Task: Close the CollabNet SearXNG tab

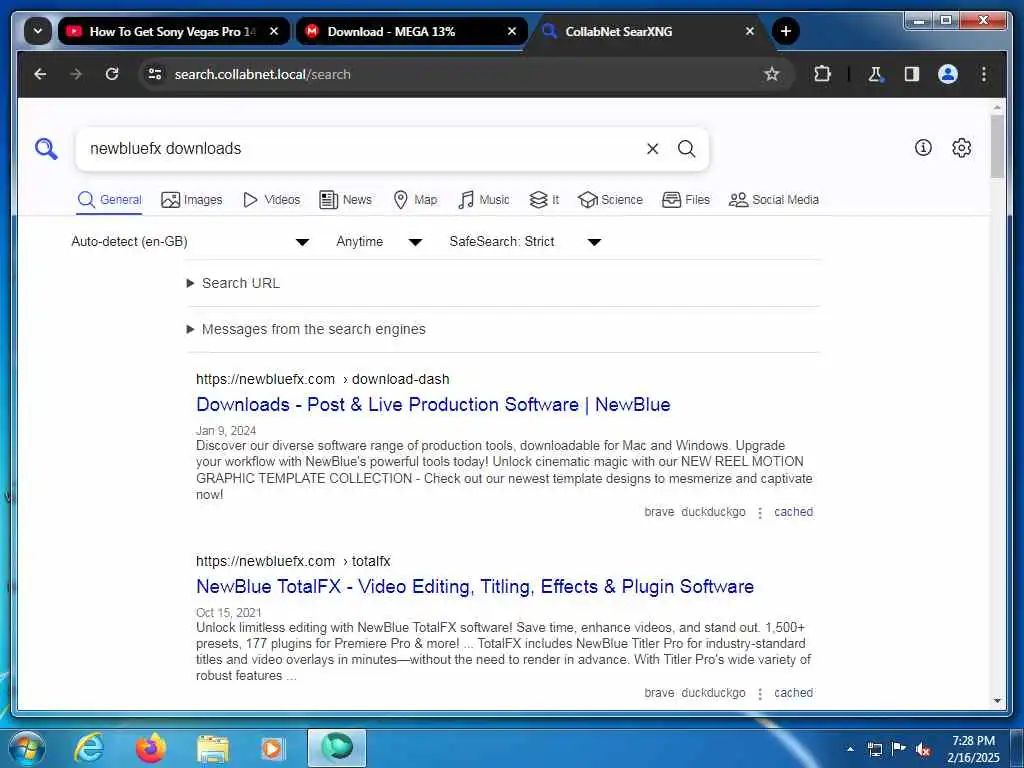Action: pos(750,31)
